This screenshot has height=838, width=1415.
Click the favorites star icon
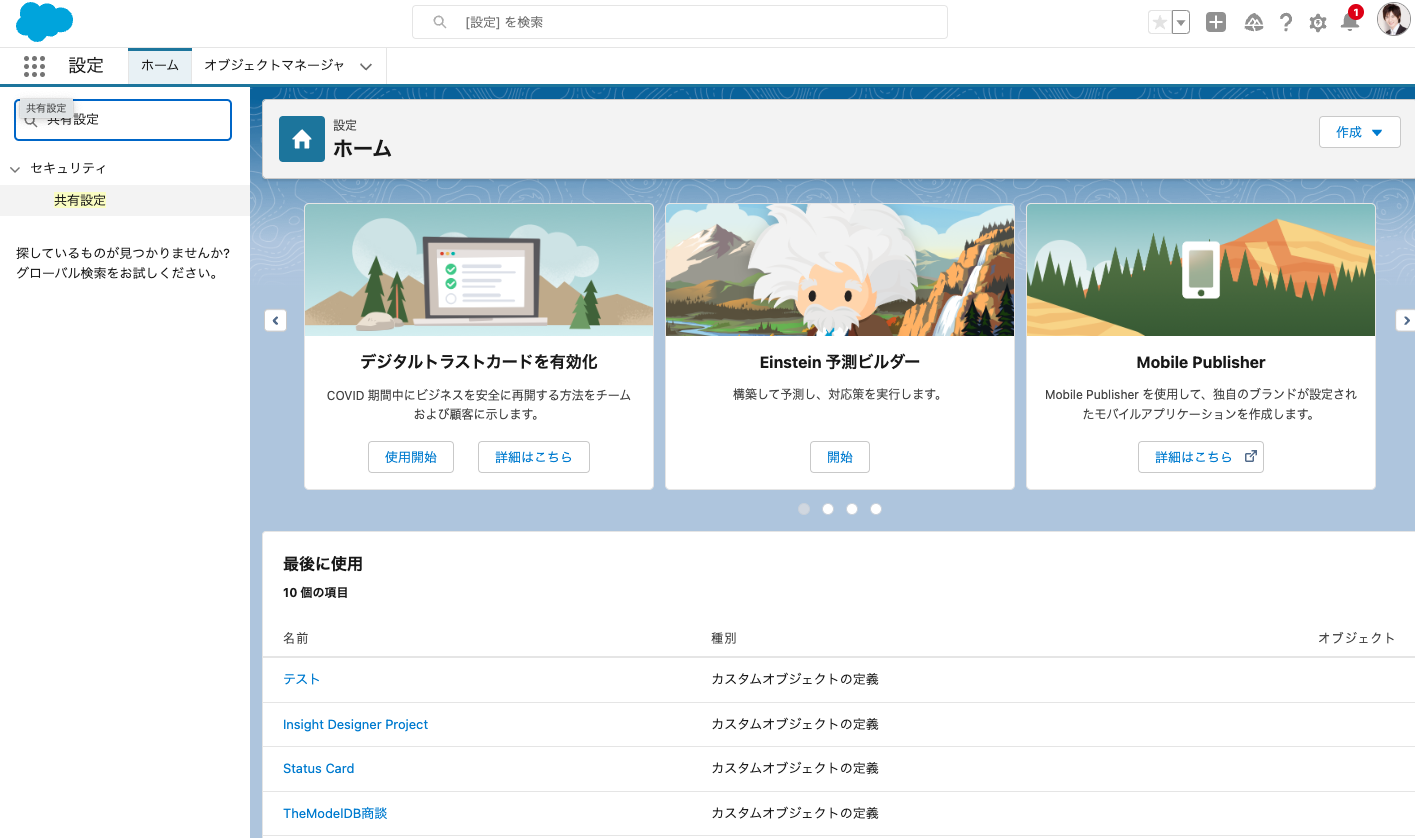(1159, 22)
